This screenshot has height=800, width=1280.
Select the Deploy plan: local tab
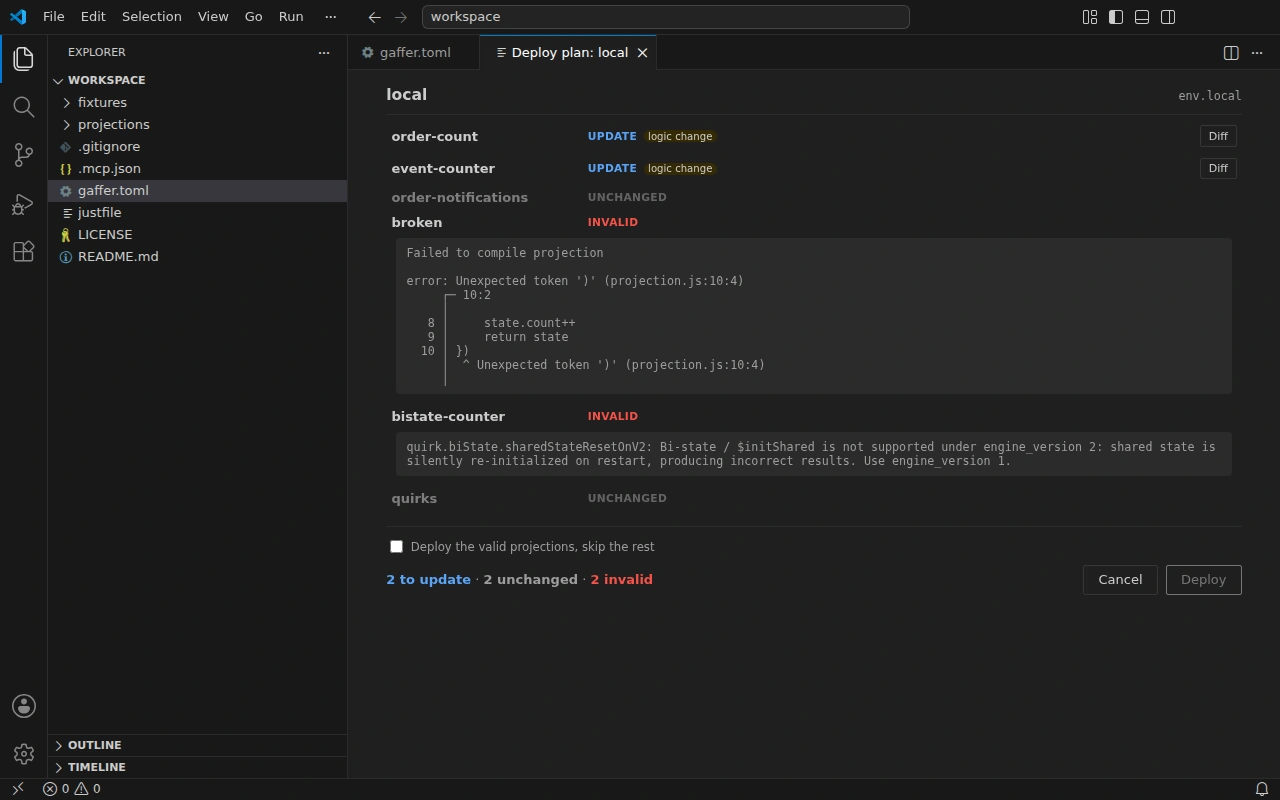pos(569,53)
